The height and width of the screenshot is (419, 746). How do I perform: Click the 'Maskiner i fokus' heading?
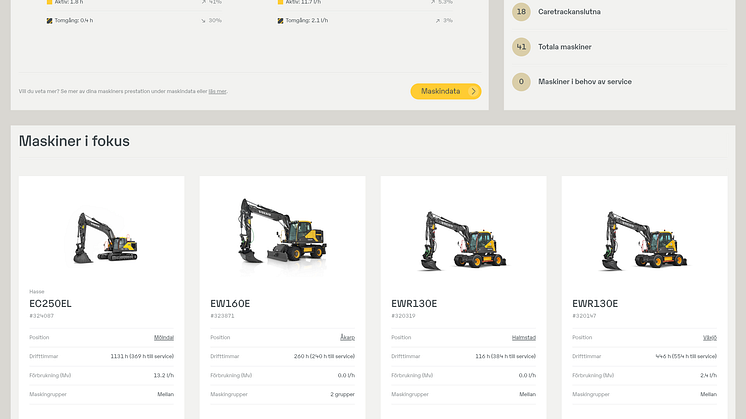(x=74, y=141)
